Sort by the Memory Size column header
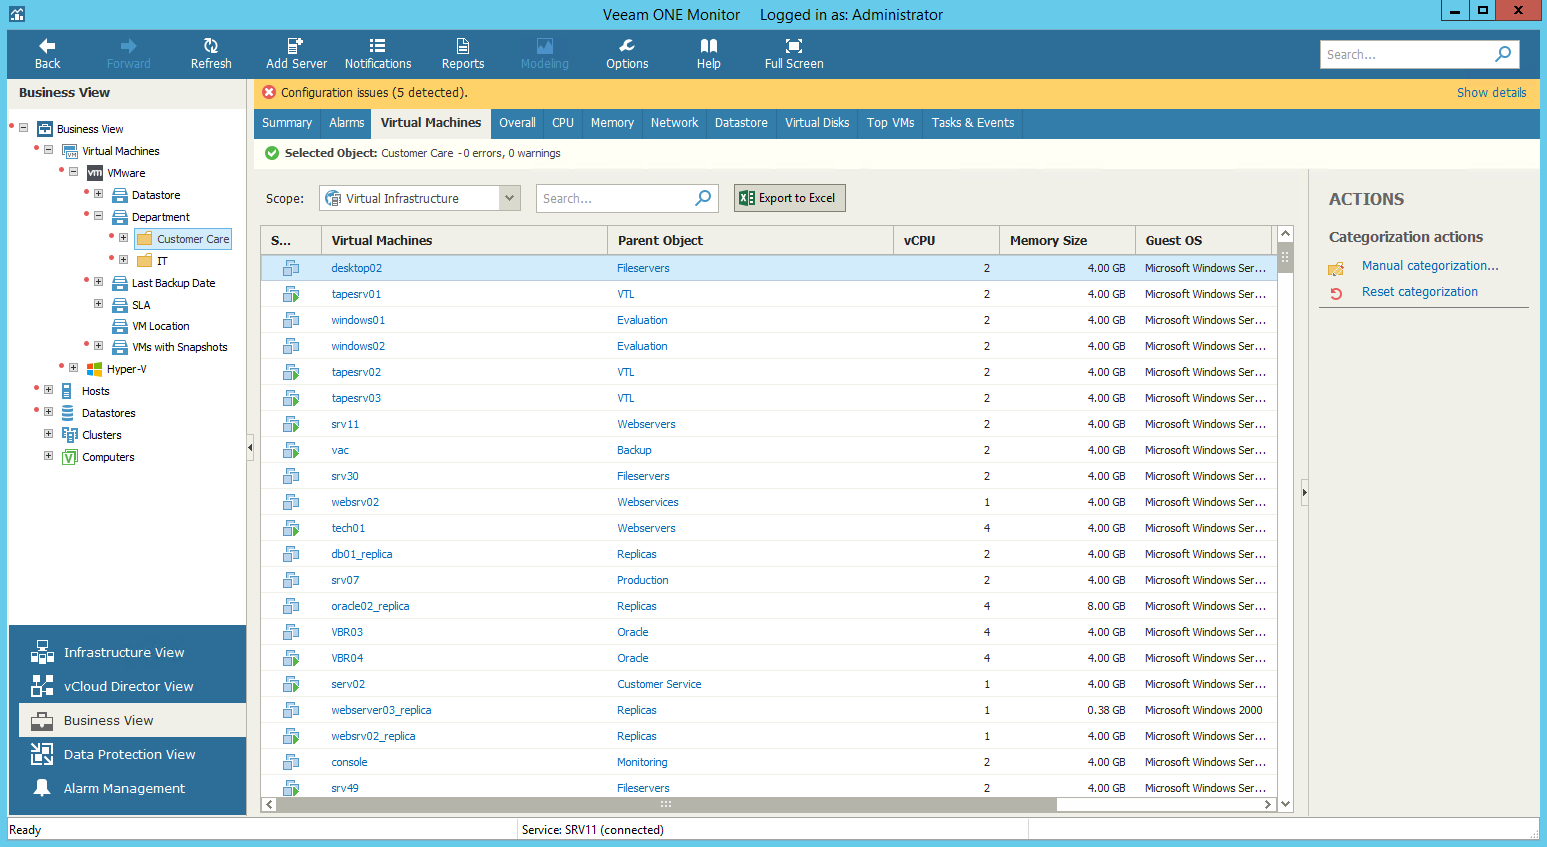 (x=1067, y=240)
